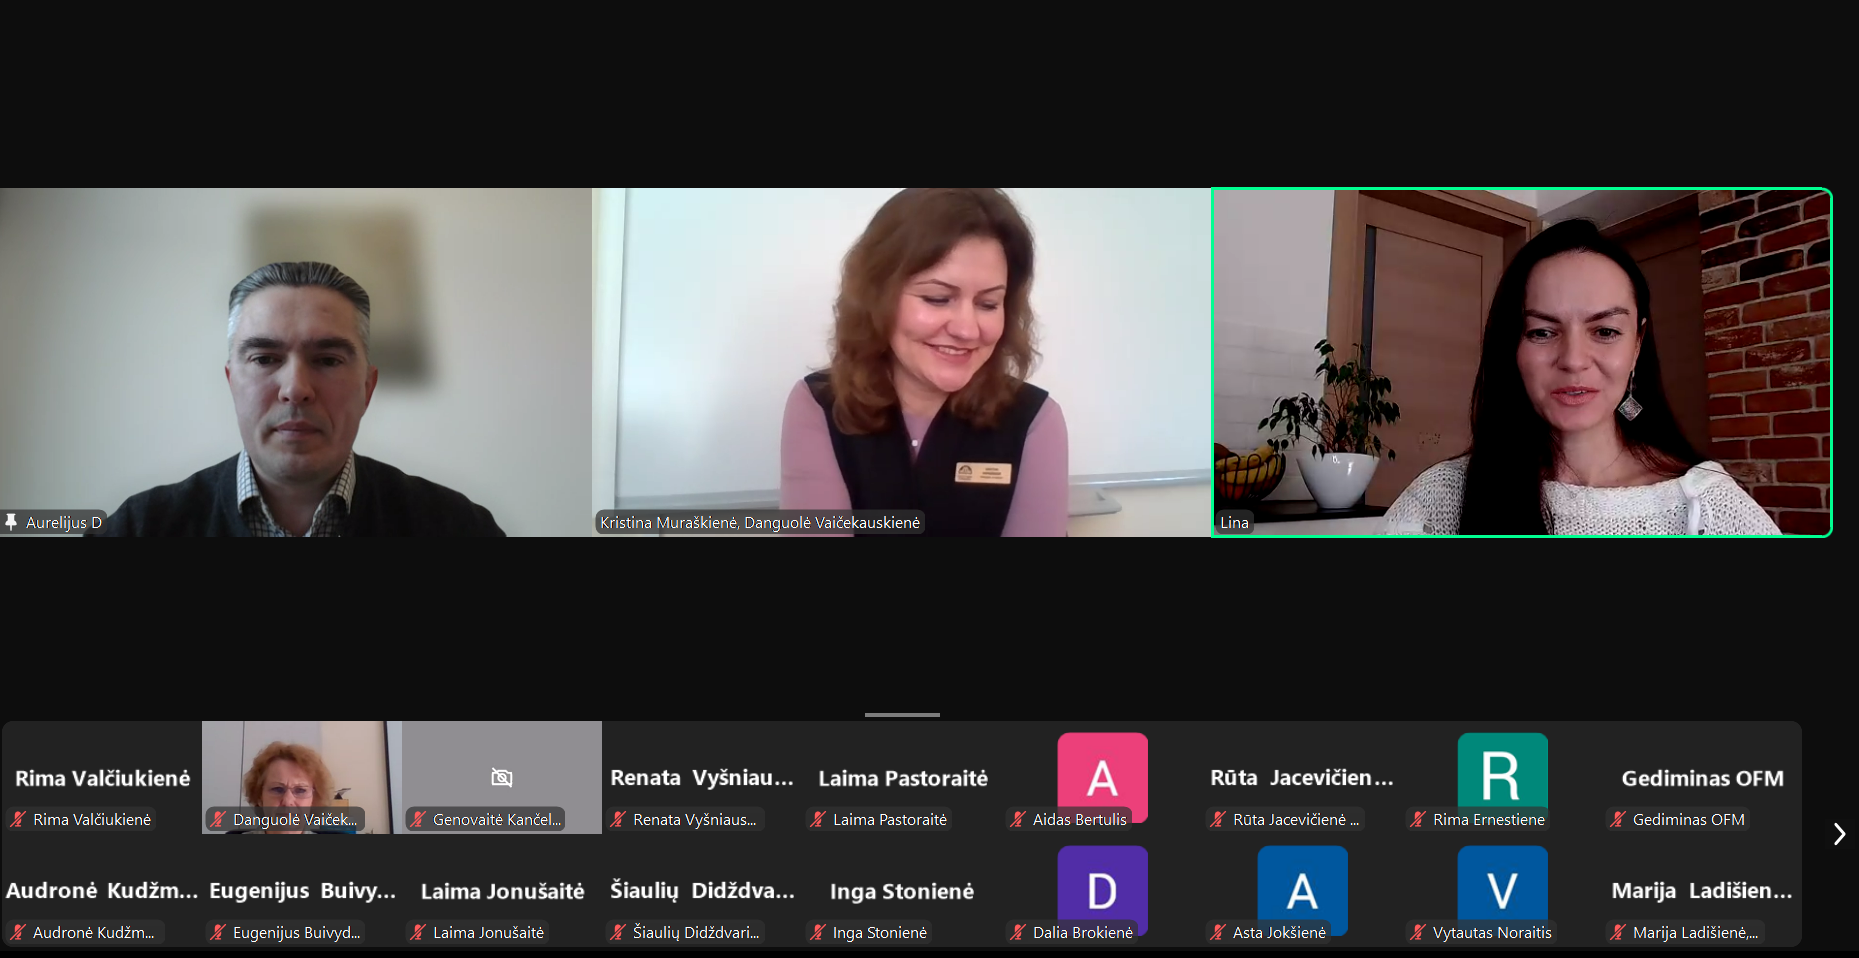Click the camera-off icon on Genovaitė's tile

(502, 777)
